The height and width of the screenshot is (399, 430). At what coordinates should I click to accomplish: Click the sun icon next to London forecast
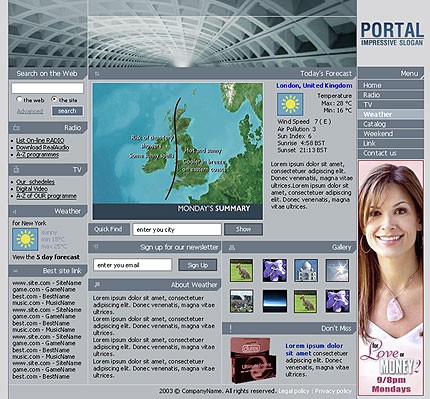coord(290,104)
